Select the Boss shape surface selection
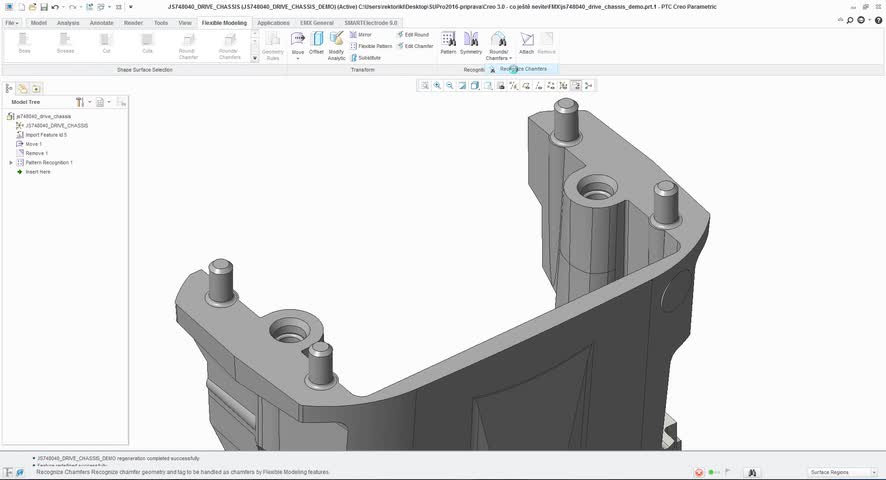The height and width of the screenshot is (480, 886). click(x=24, y=43)
